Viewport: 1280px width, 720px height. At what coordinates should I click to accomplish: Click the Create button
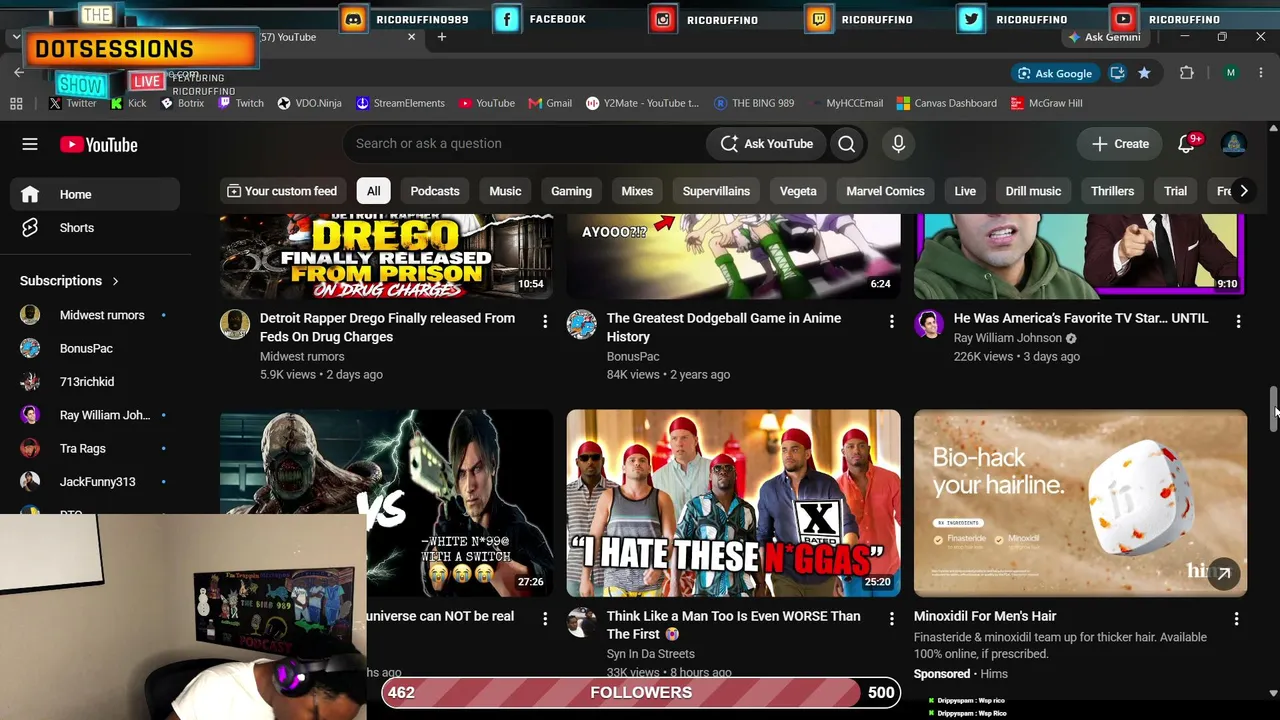click(x=1120, y=144)
